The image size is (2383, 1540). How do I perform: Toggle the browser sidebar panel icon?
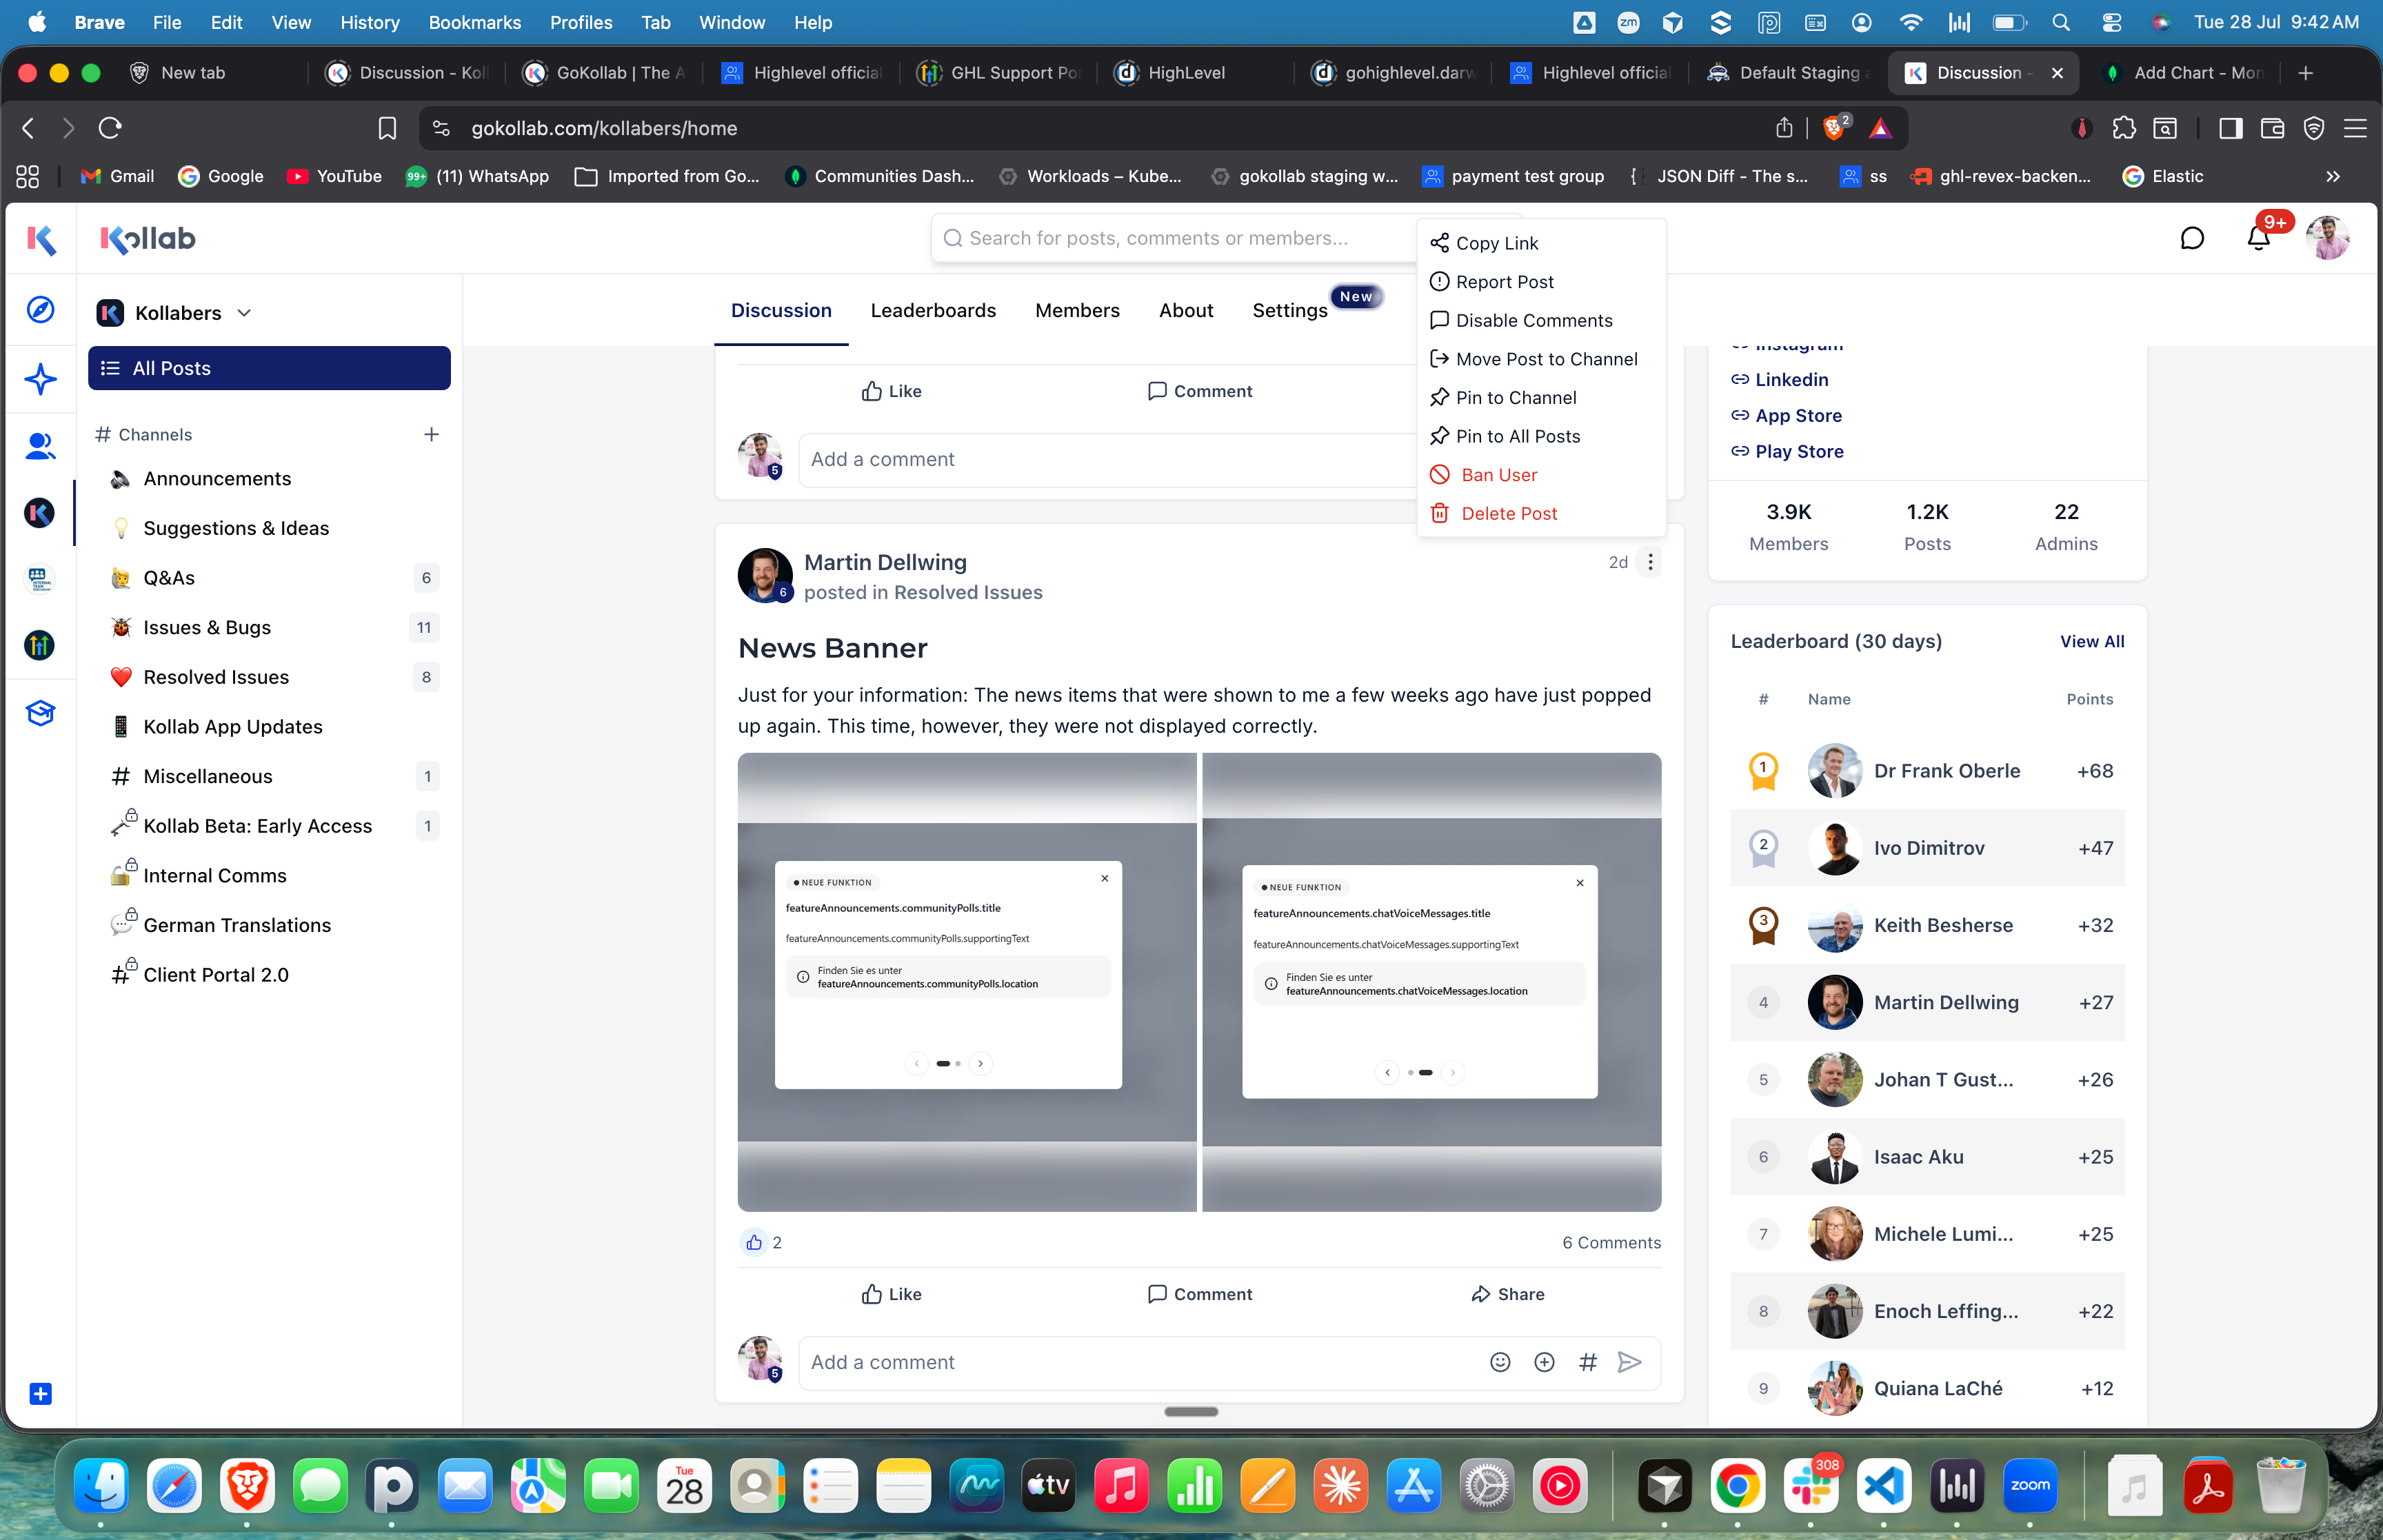2230,128
